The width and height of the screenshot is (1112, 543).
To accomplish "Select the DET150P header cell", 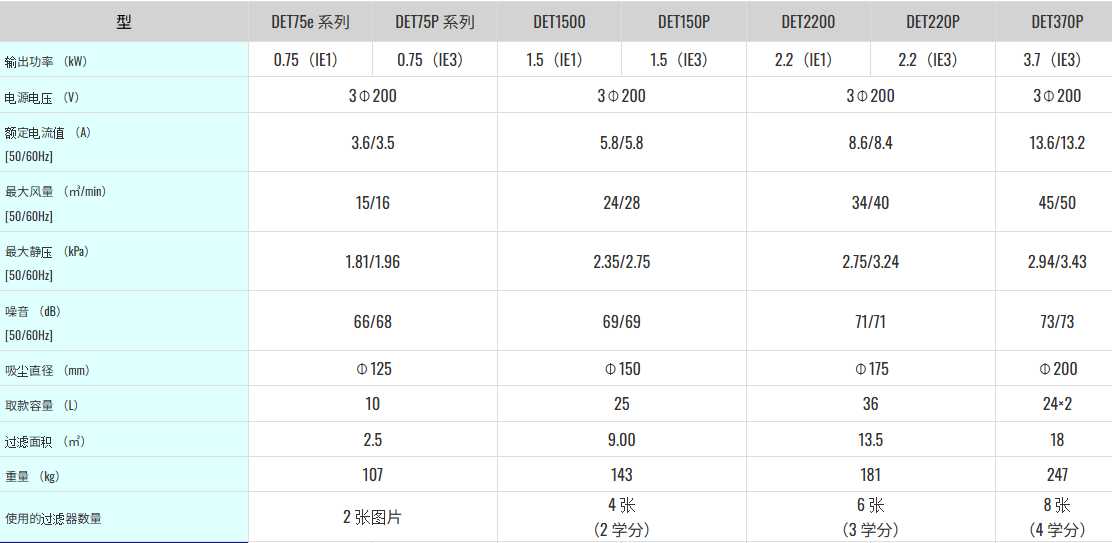I will (x=684, y=21).
